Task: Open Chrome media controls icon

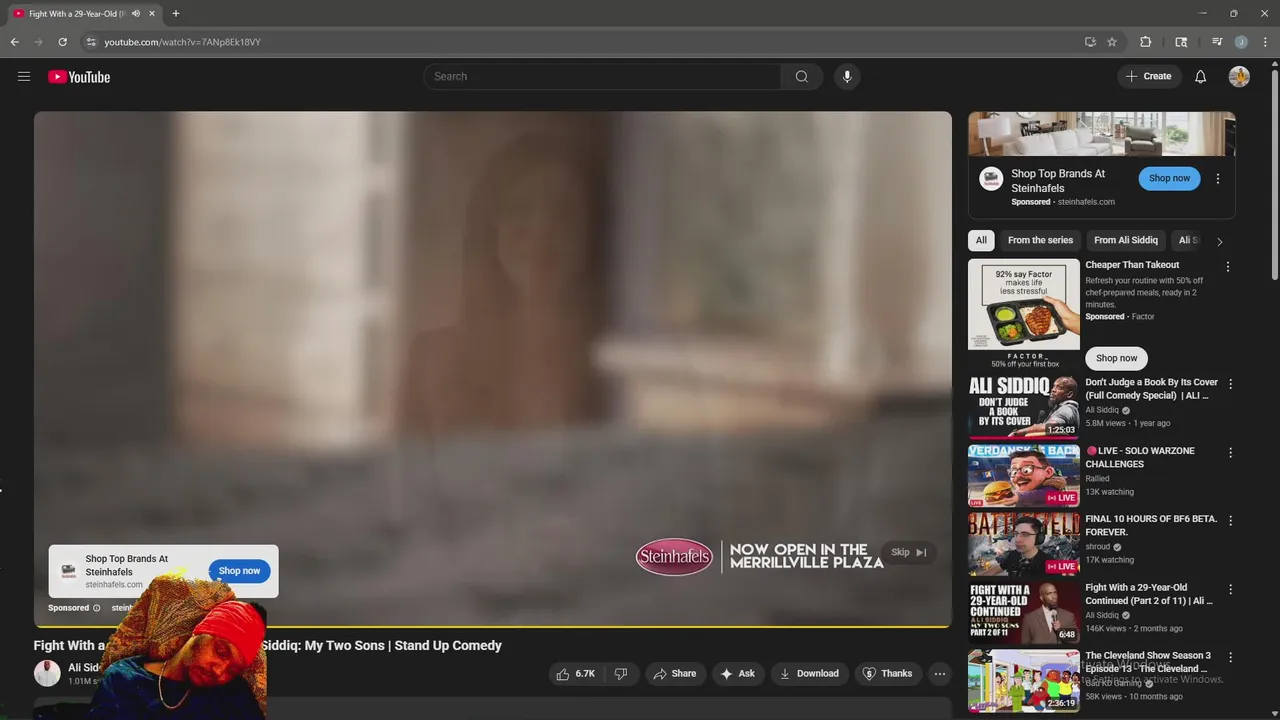Action: point(1217,42)
